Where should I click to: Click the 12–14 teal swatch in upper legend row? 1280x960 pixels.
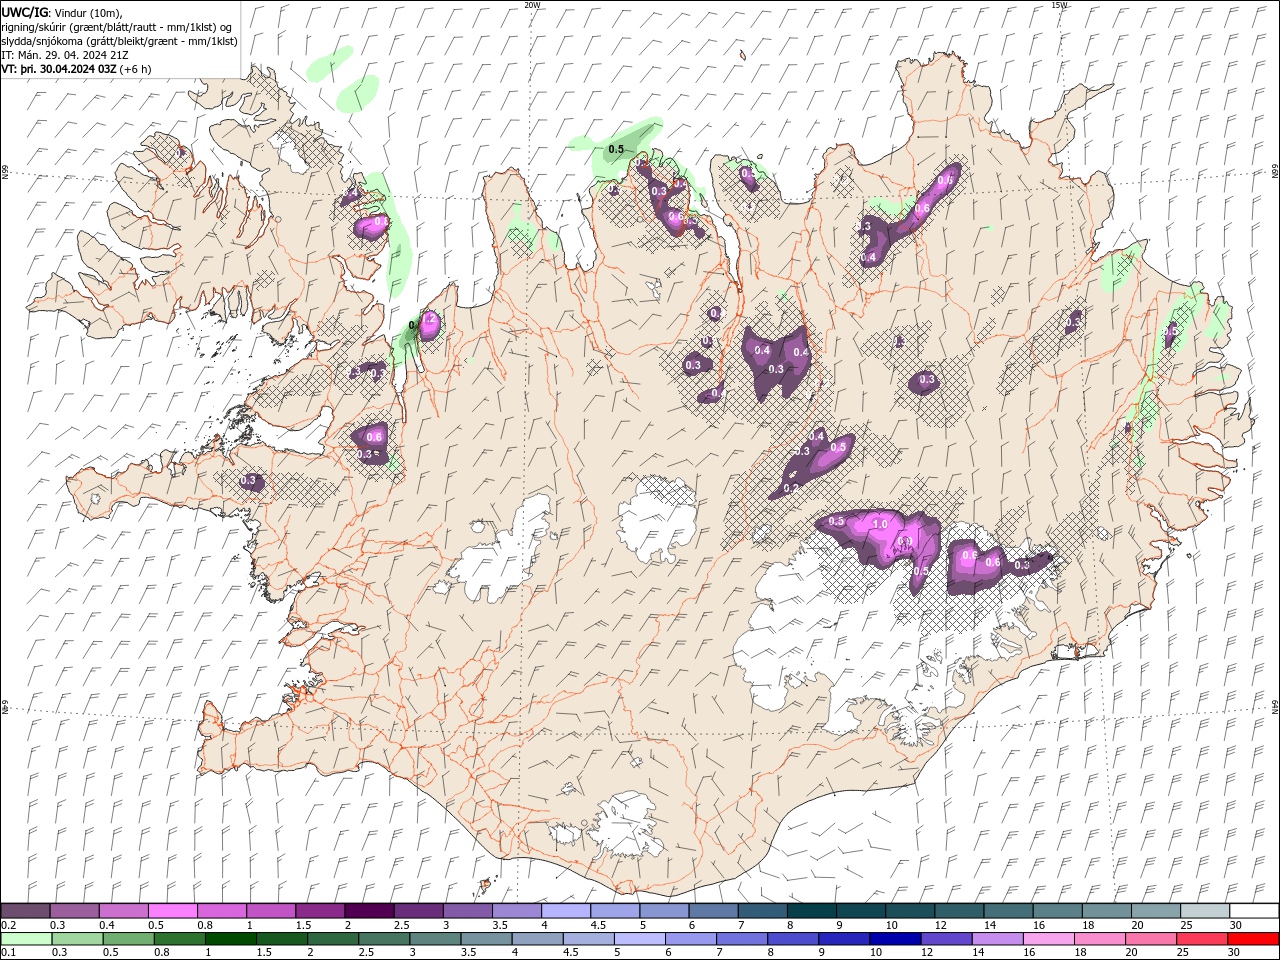[x=960, y=911]
